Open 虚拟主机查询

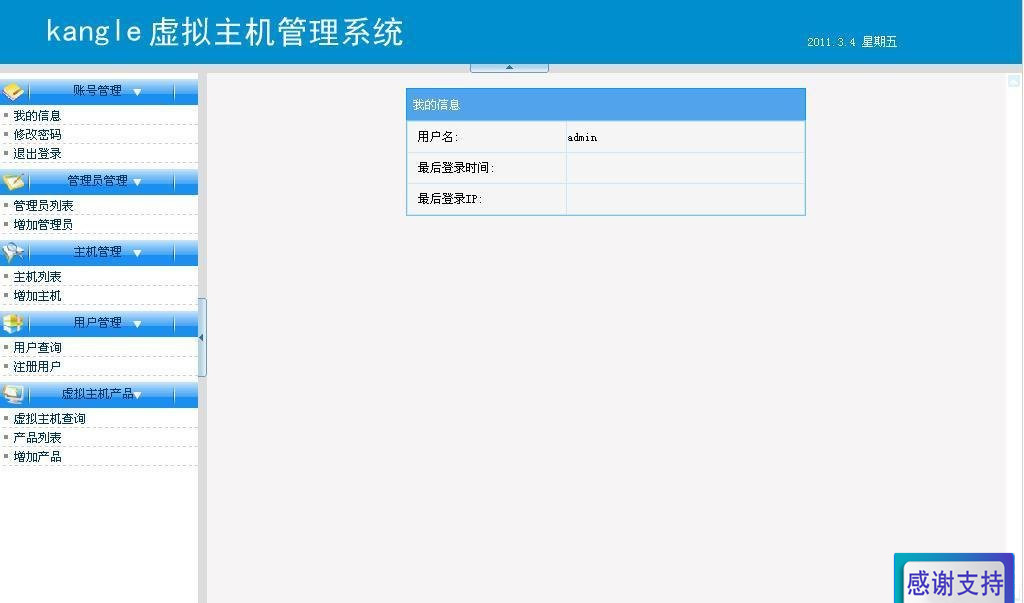coord(50,419)
